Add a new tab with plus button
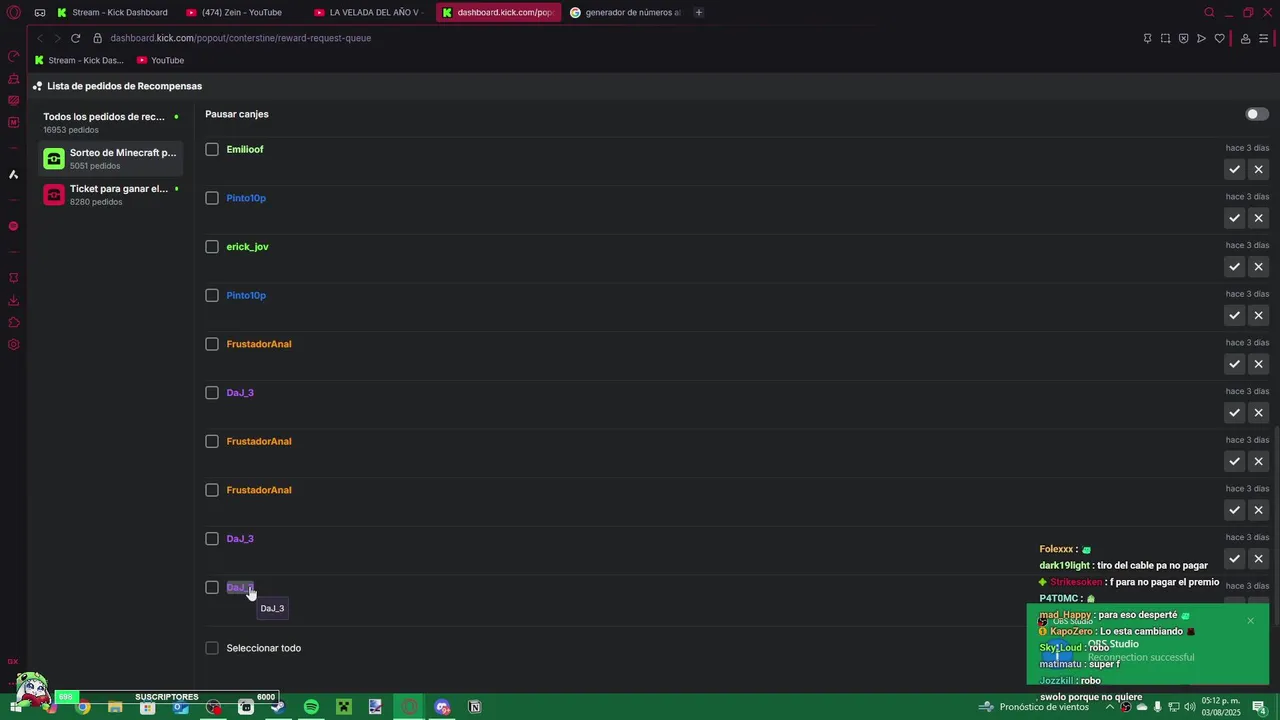The height and width of the screenshot is (720, 1280). point(698,13)
